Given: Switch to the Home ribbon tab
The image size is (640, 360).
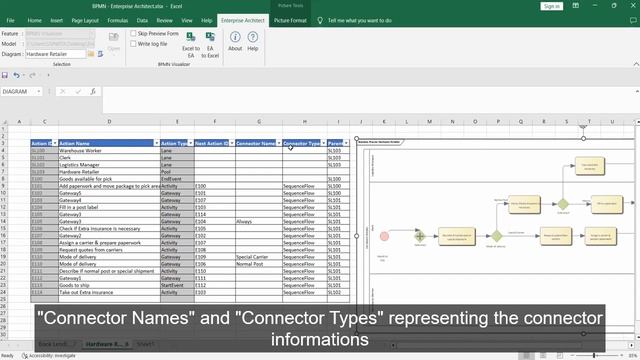Looking at the screenshot, I should pyautogui.click(x=34, y=20).
